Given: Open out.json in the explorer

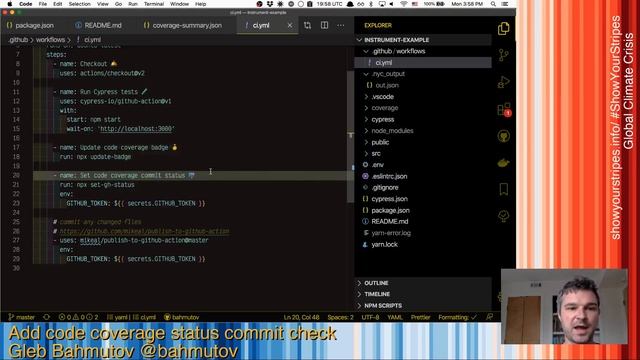Looking at the screenshot, I should (423, 85).
